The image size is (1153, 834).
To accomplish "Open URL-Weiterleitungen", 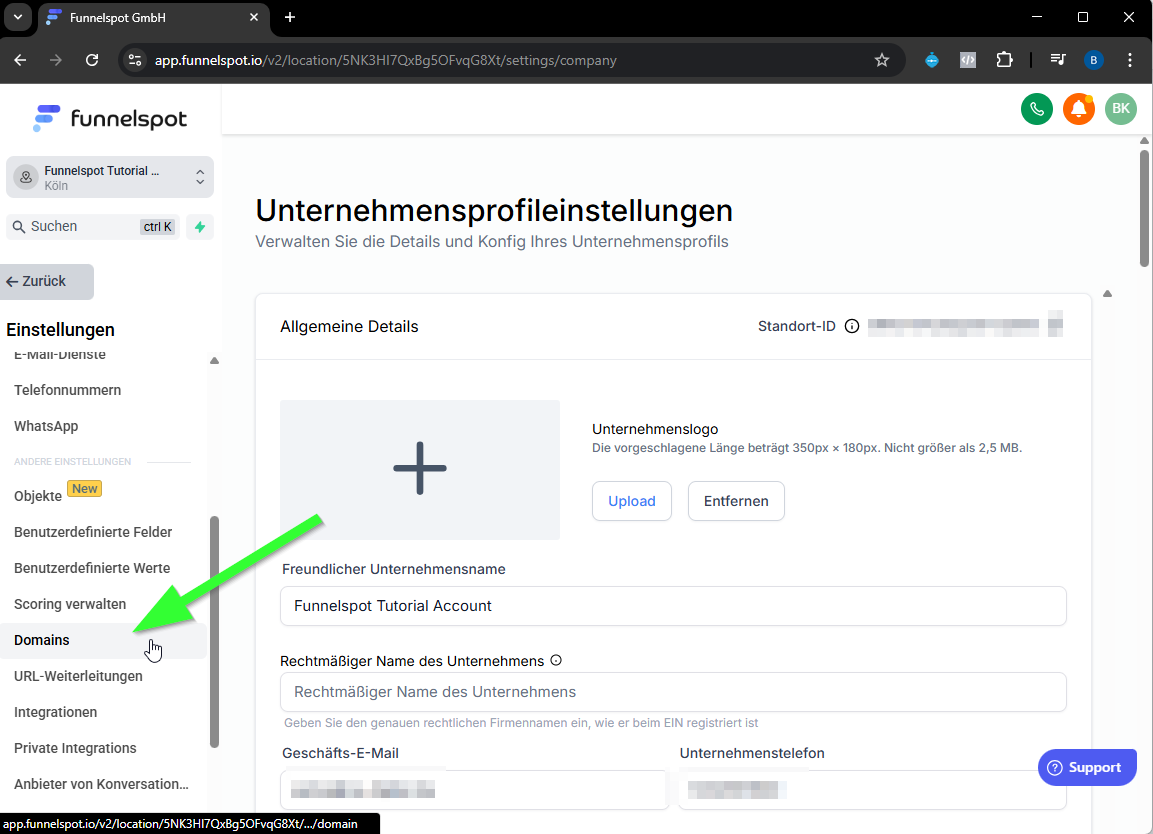I will tap(78, 676).
